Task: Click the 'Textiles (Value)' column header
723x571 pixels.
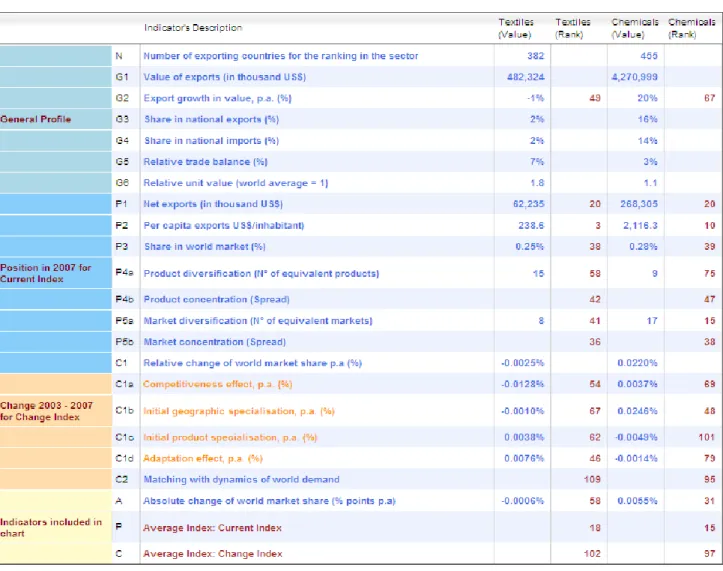Action: 516,28
